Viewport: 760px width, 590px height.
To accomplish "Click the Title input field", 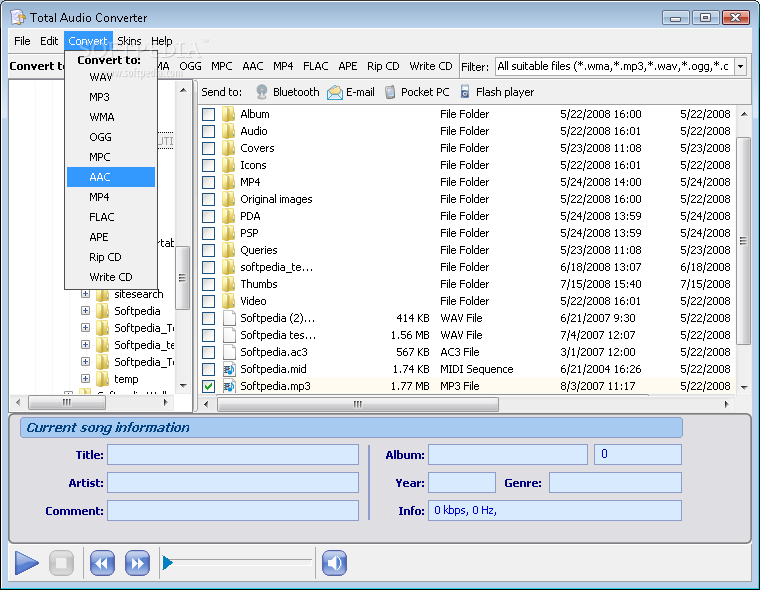I will [233, 455].
